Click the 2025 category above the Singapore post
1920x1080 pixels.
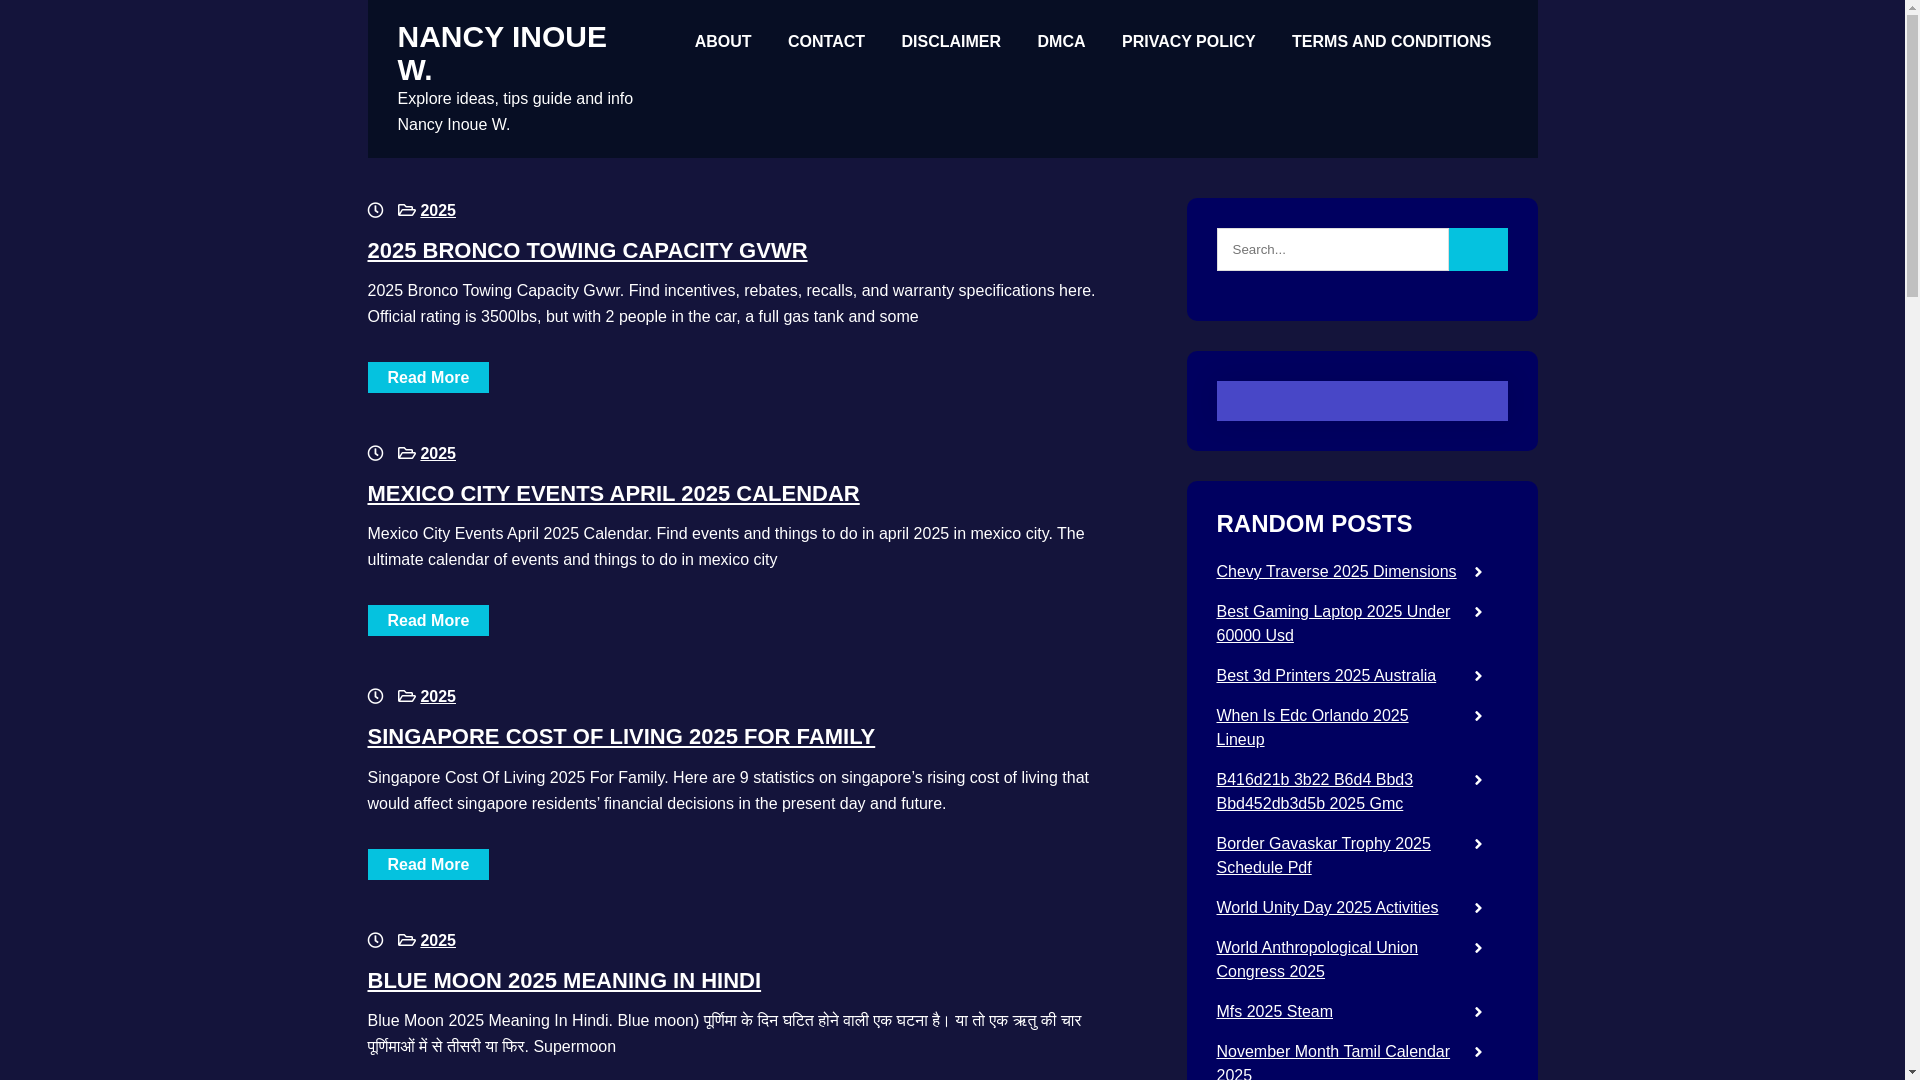click(x=438, y=697)
